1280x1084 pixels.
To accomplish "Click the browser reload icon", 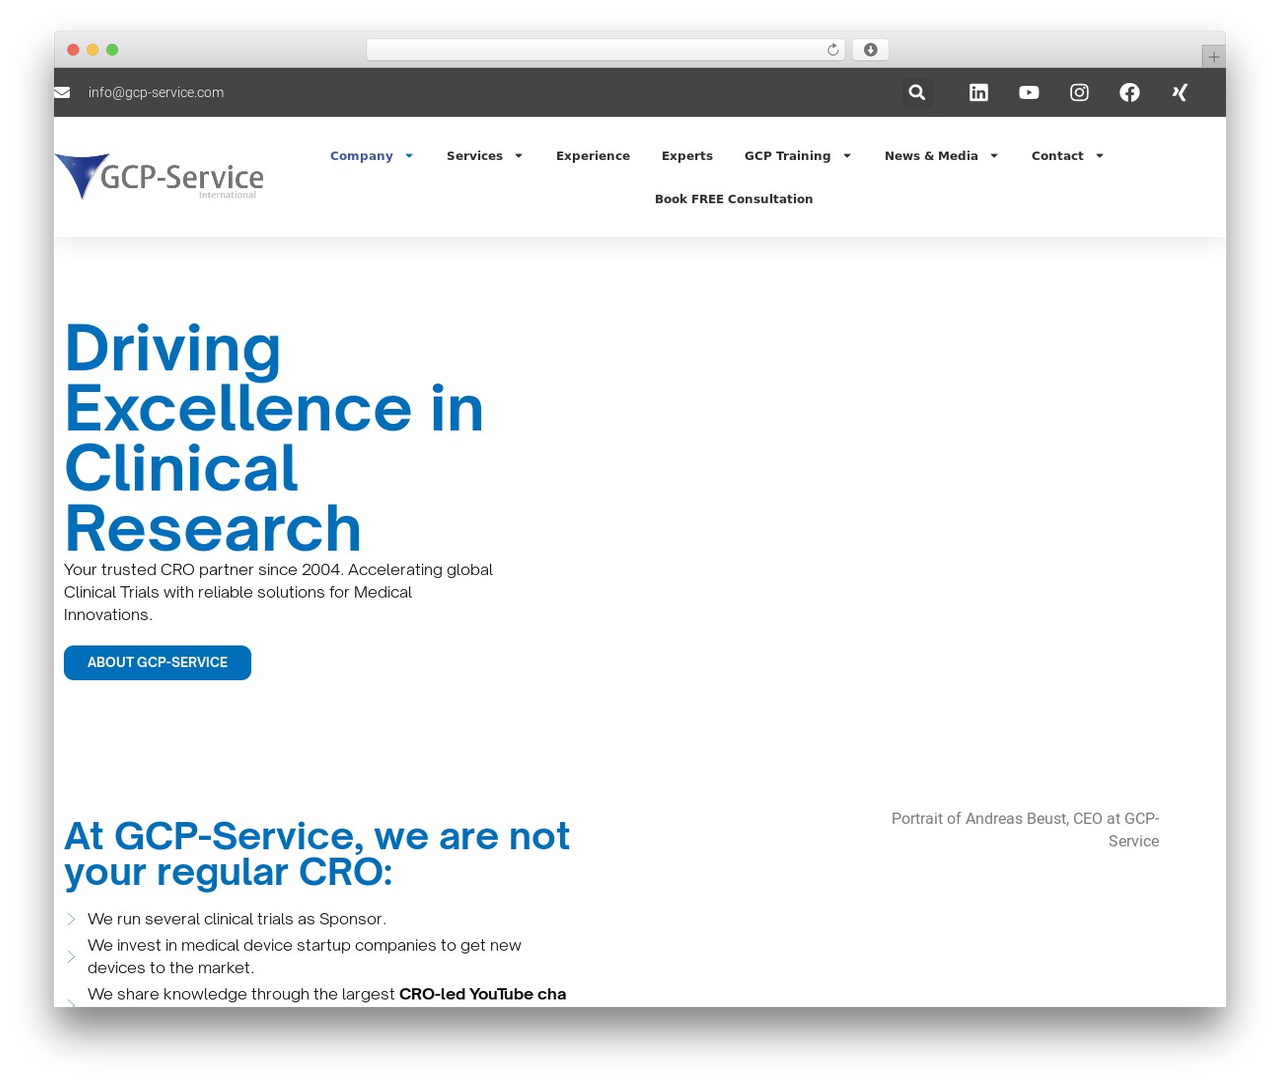I will [x=833, y=50].
